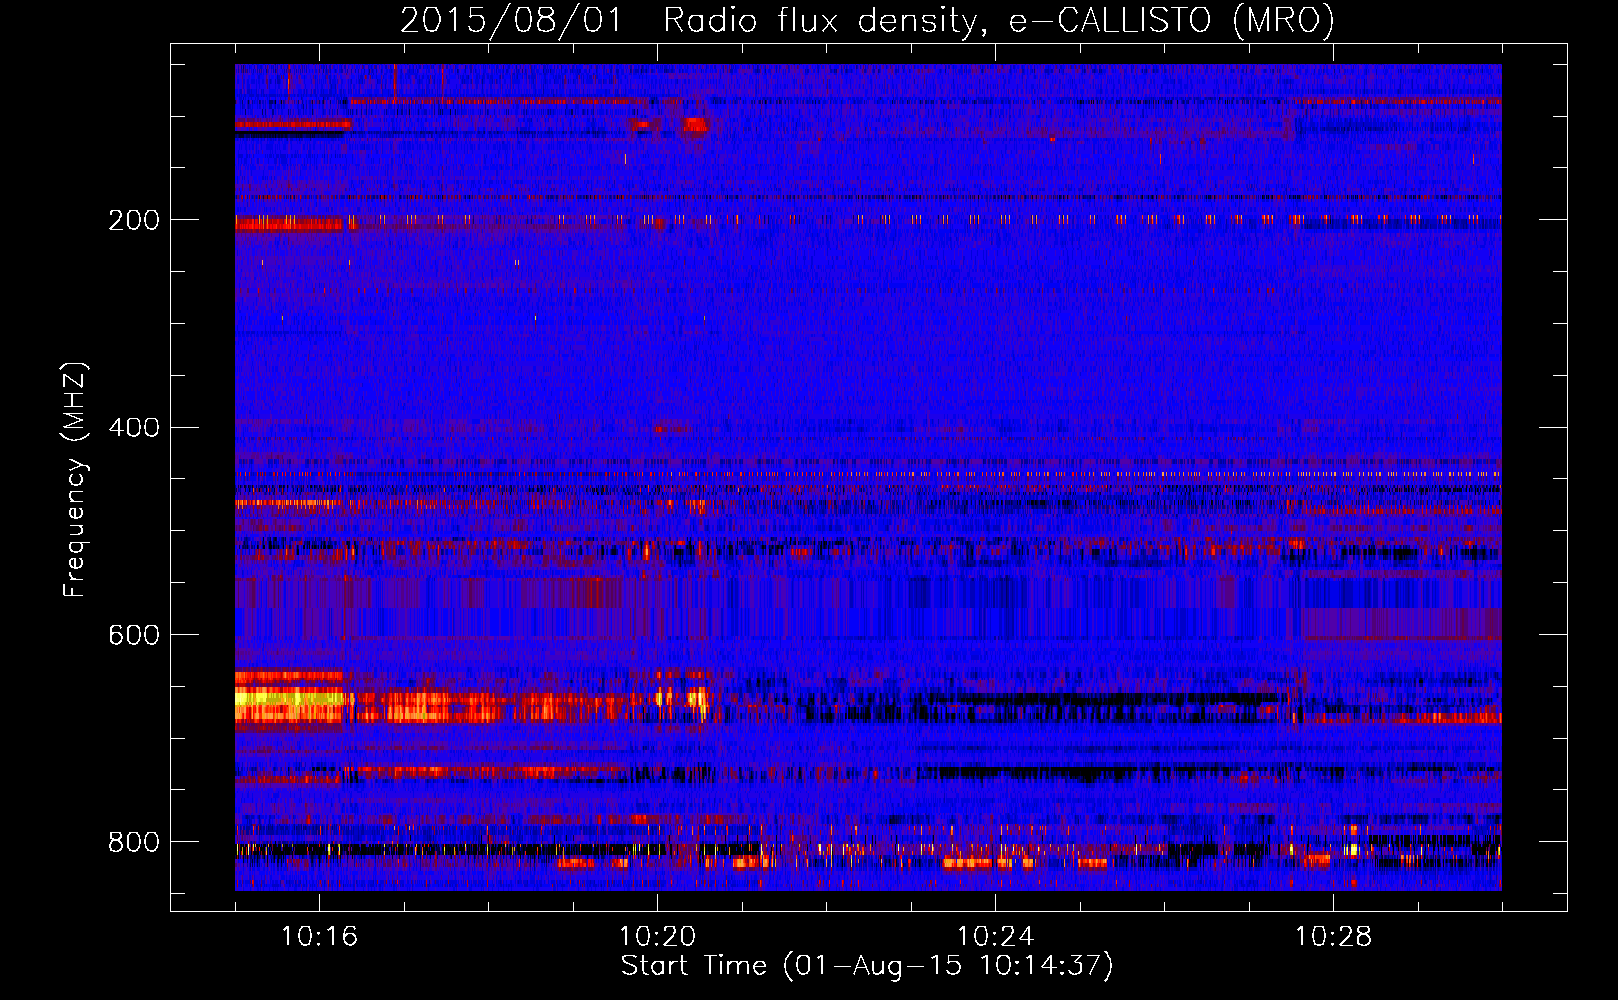Click the plot title "2015/08/01 Radio flux density, e-CALLISTO (MRO)"
The height and width of the screenshot is (1000, 1618).
point(867,21)
